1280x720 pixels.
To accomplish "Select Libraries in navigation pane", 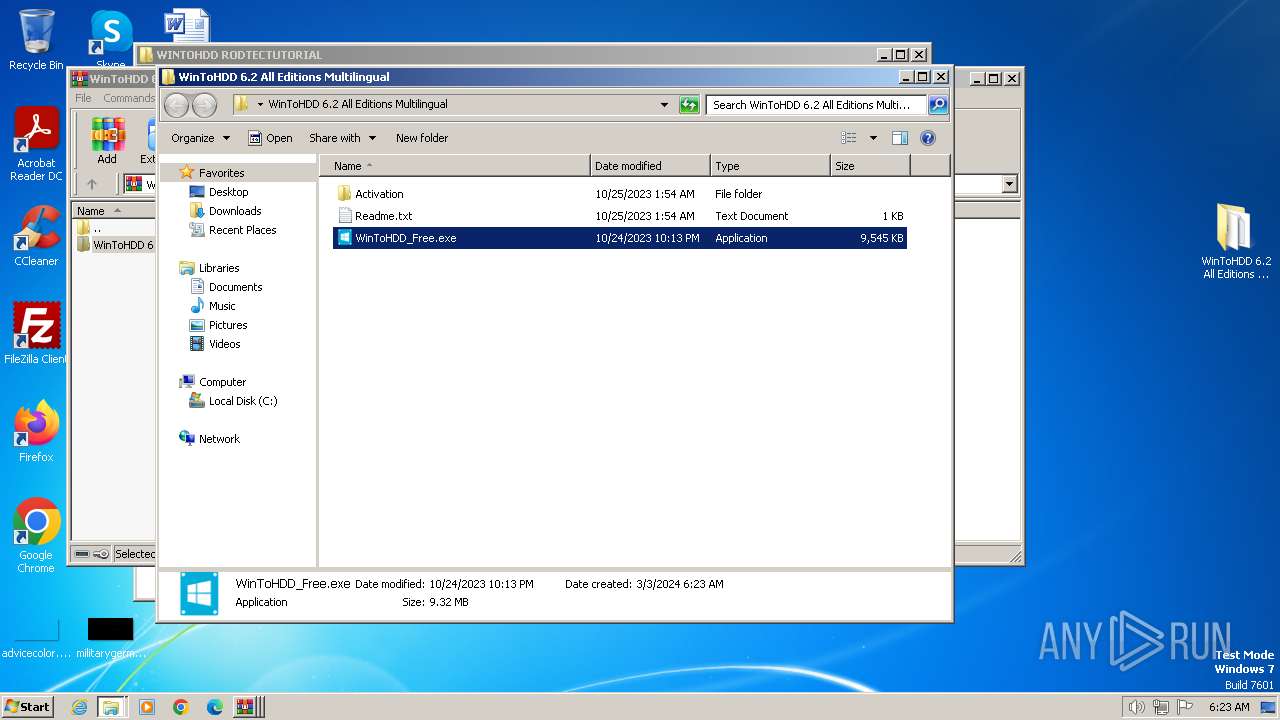I will pos(219,268).
